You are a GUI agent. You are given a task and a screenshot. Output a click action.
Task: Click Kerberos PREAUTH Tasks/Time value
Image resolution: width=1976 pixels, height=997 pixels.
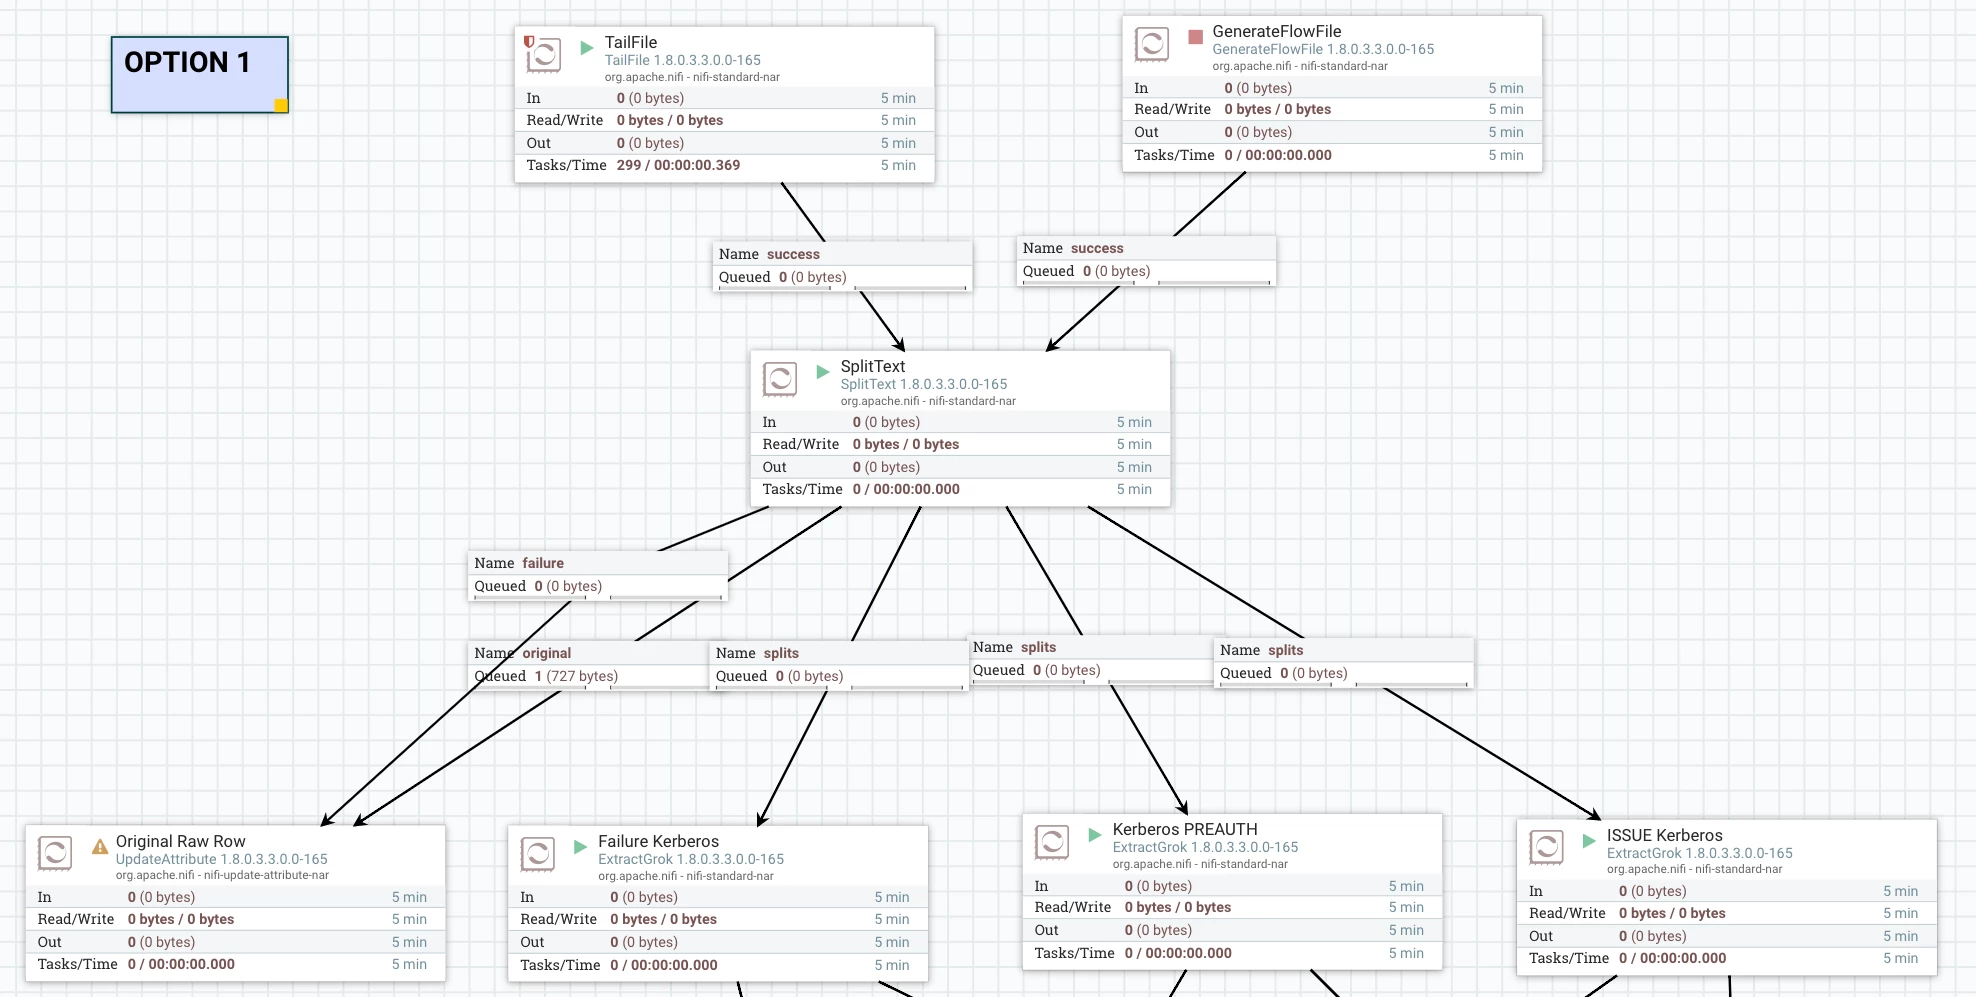pyautogui.click(x=1178, y=953)
